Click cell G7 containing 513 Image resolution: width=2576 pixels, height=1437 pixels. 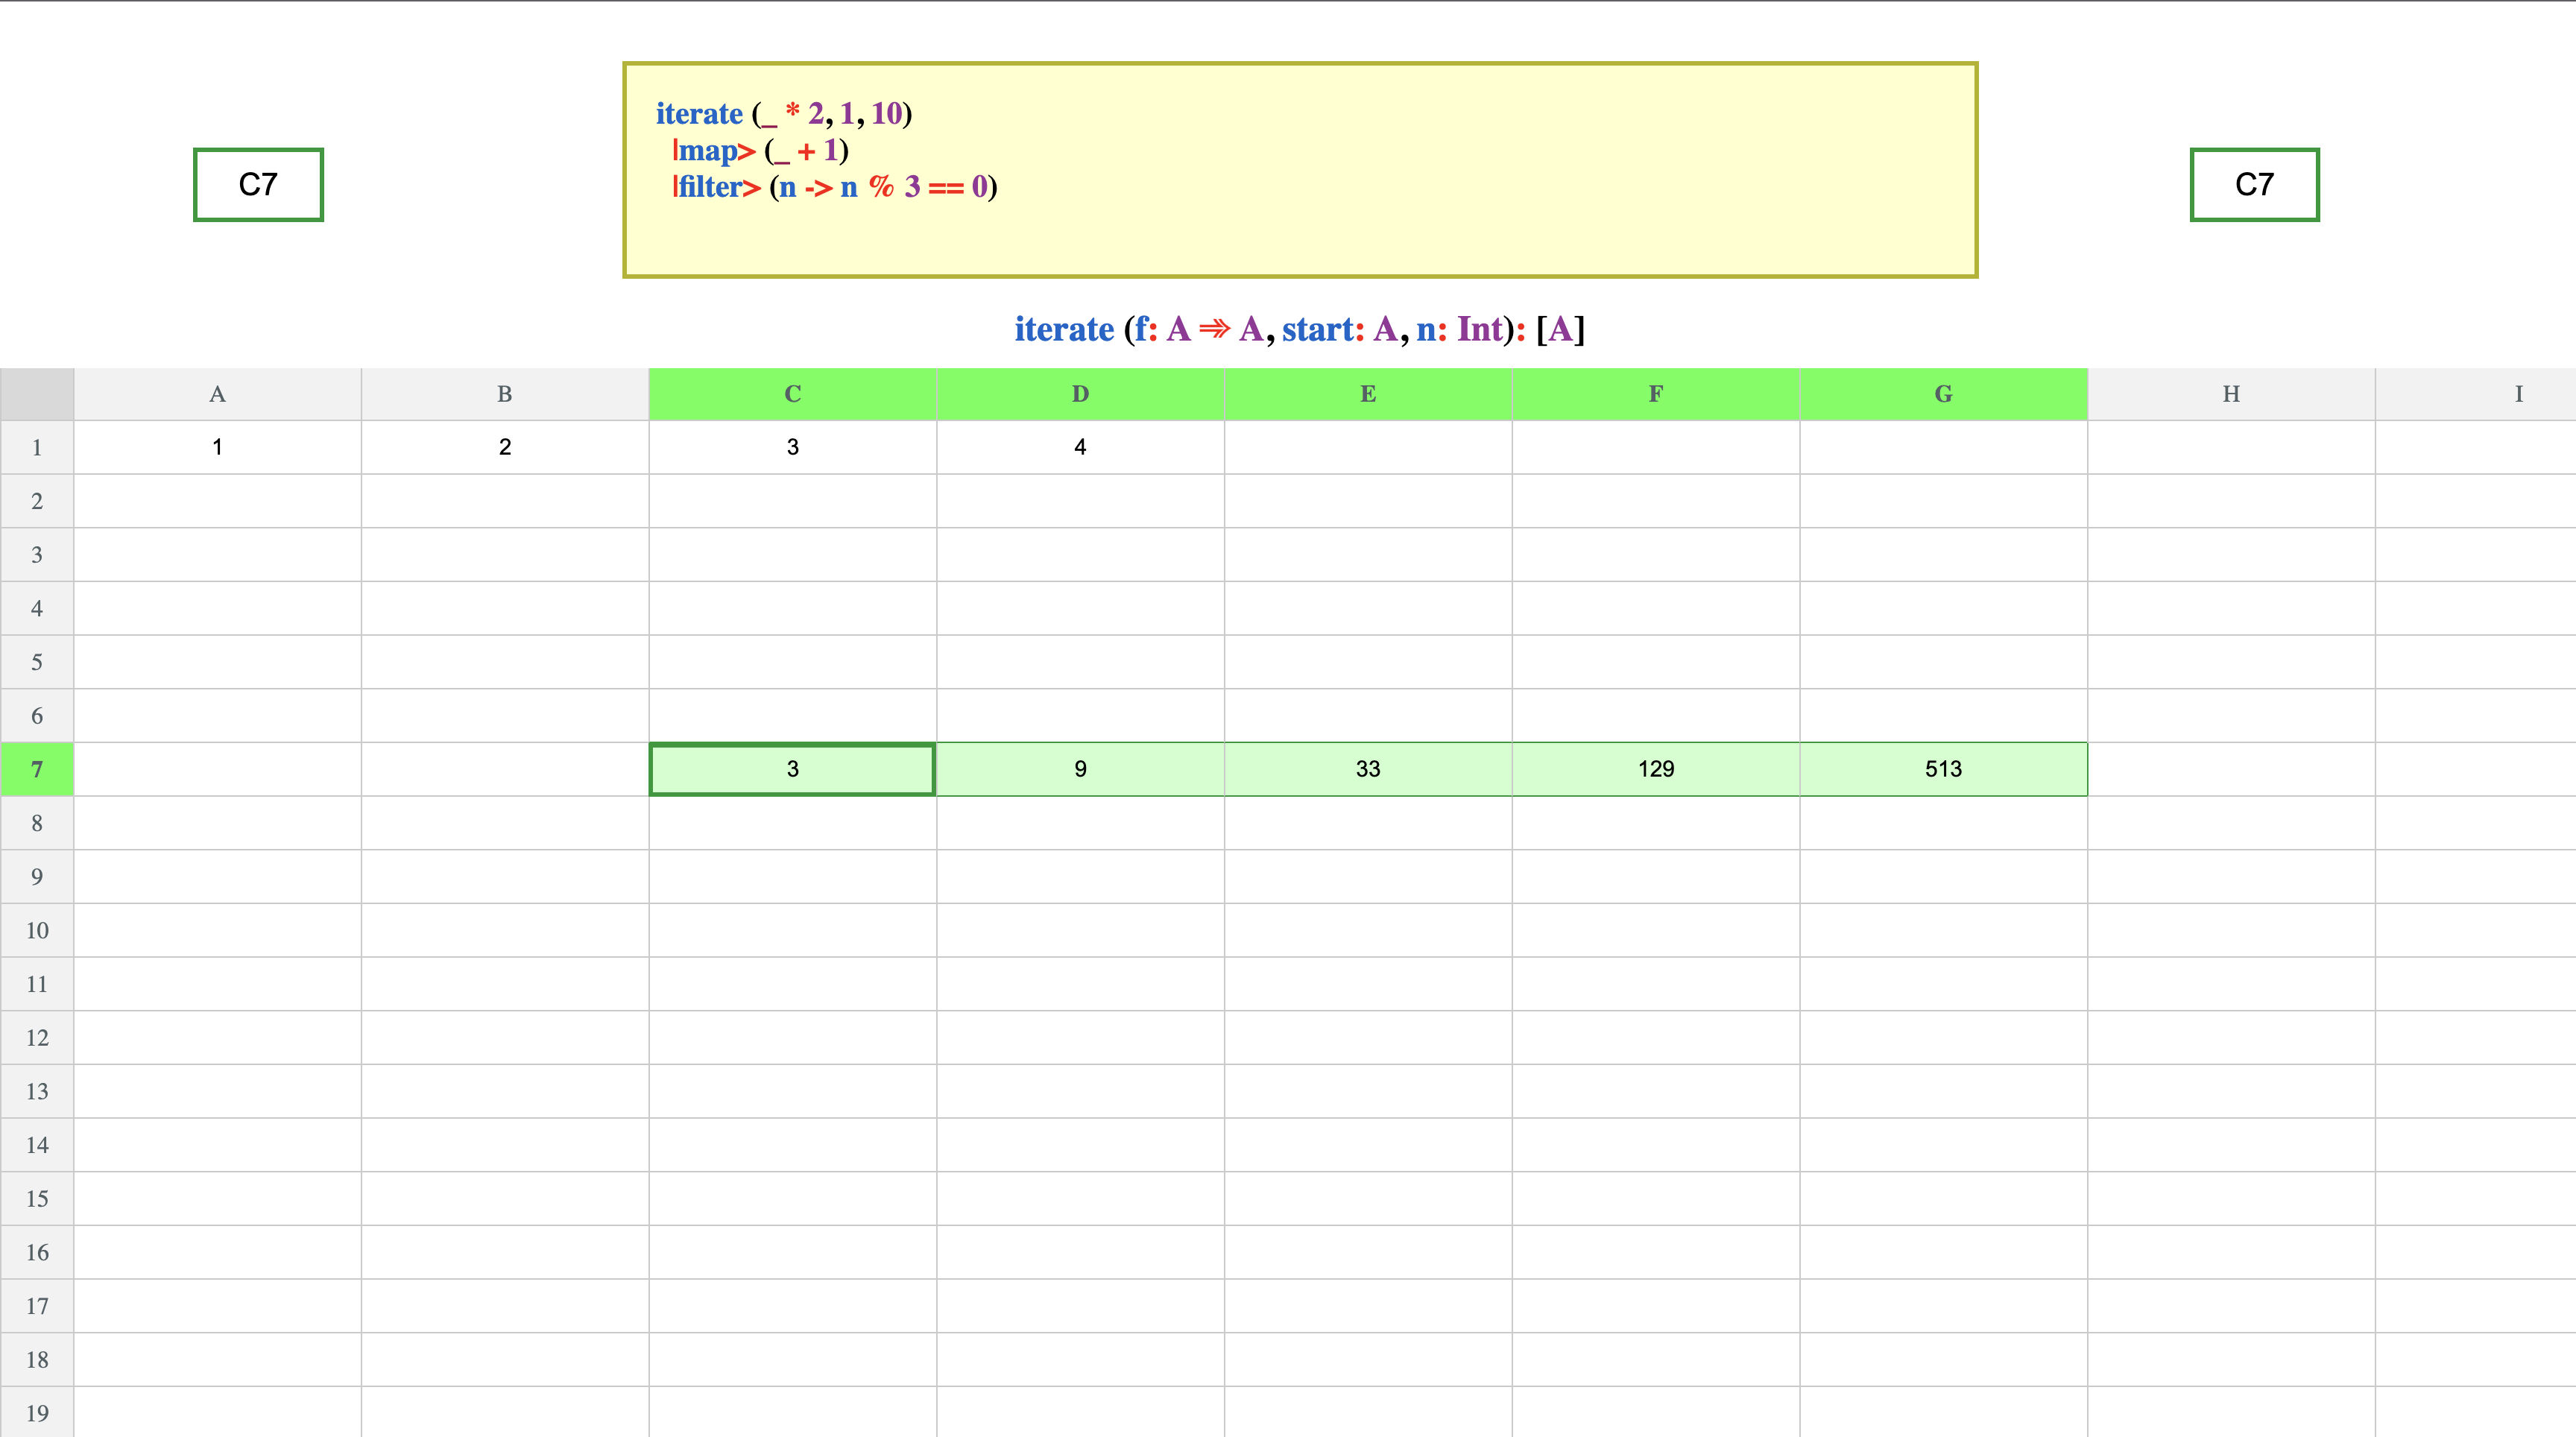1943,769
